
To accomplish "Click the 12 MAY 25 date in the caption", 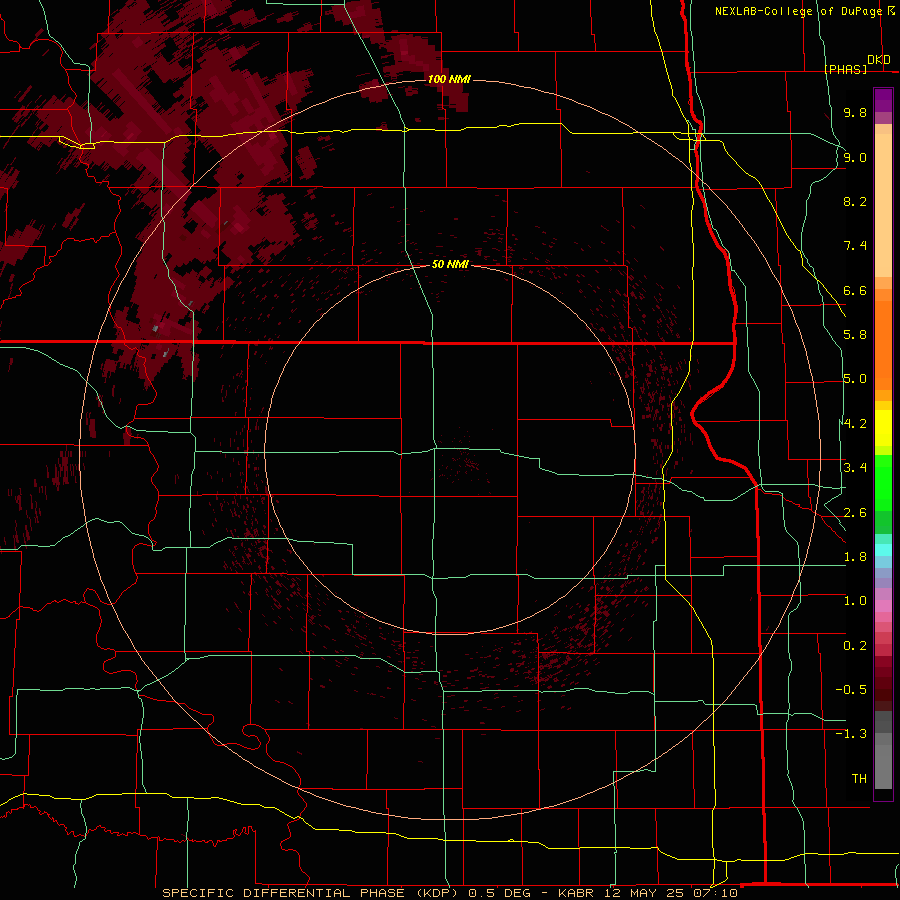I will (x=643, y=893).
